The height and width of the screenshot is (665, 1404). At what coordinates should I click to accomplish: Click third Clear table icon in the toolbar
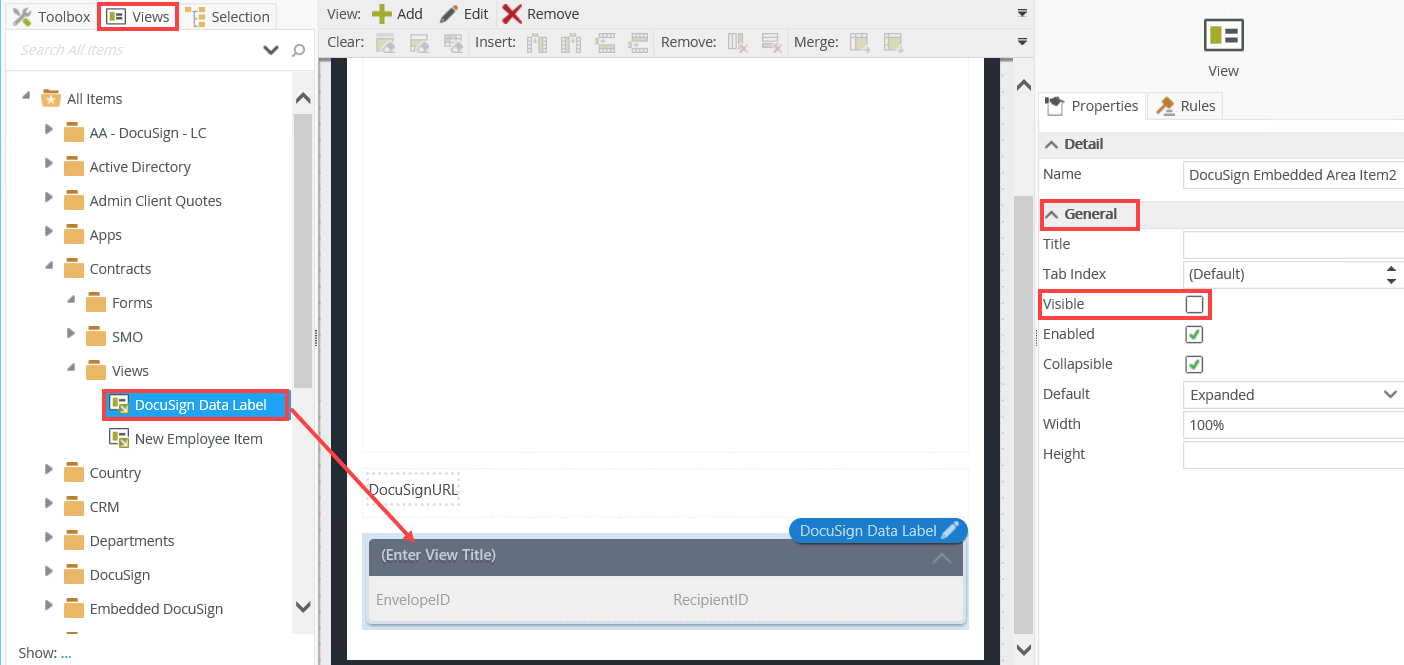click(x=454, y=42)
